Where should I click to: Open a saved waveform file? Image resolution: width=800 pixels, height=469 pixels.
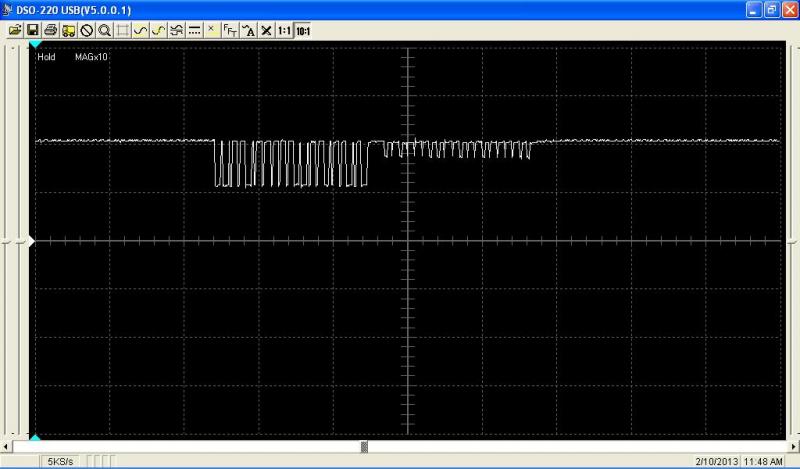15,31
